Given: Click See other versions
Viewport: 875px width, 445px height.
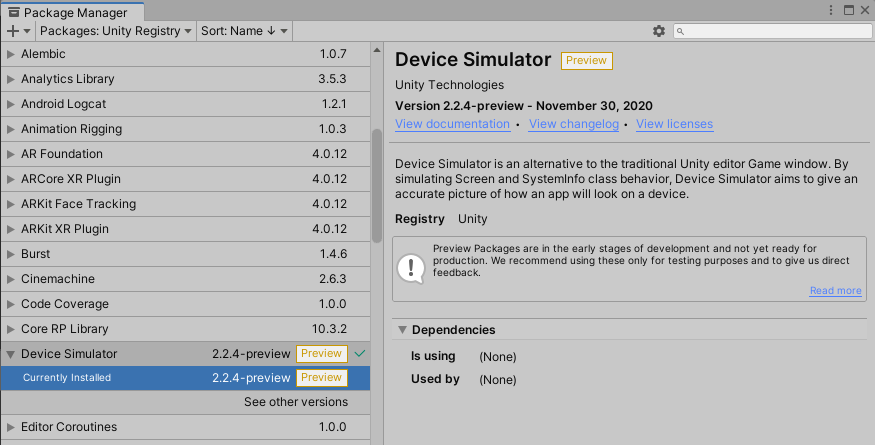Looking at the screenshot, I should (x=296, y=402).
